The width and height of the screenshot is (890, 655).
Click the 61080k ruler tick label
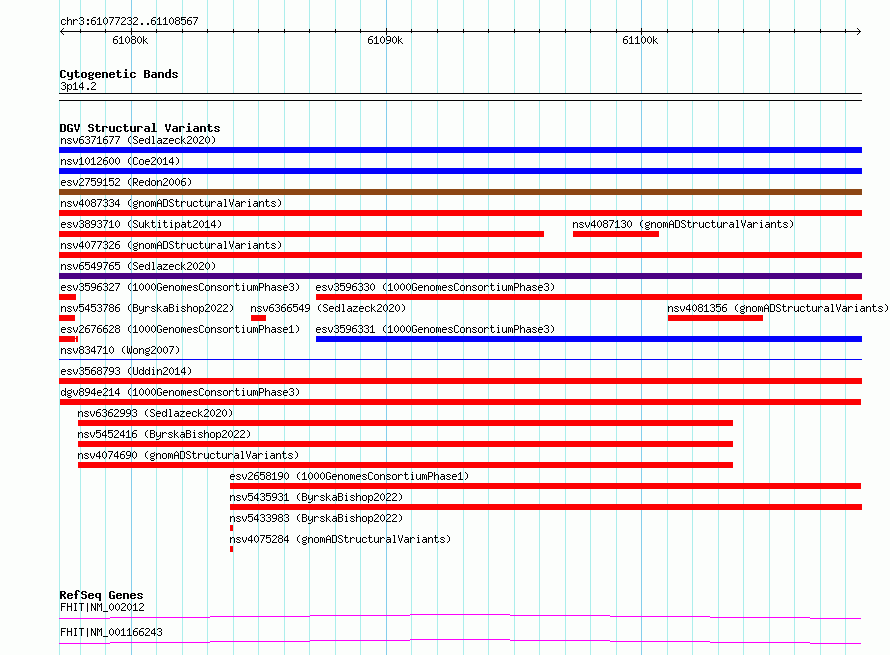coord(130,40)
